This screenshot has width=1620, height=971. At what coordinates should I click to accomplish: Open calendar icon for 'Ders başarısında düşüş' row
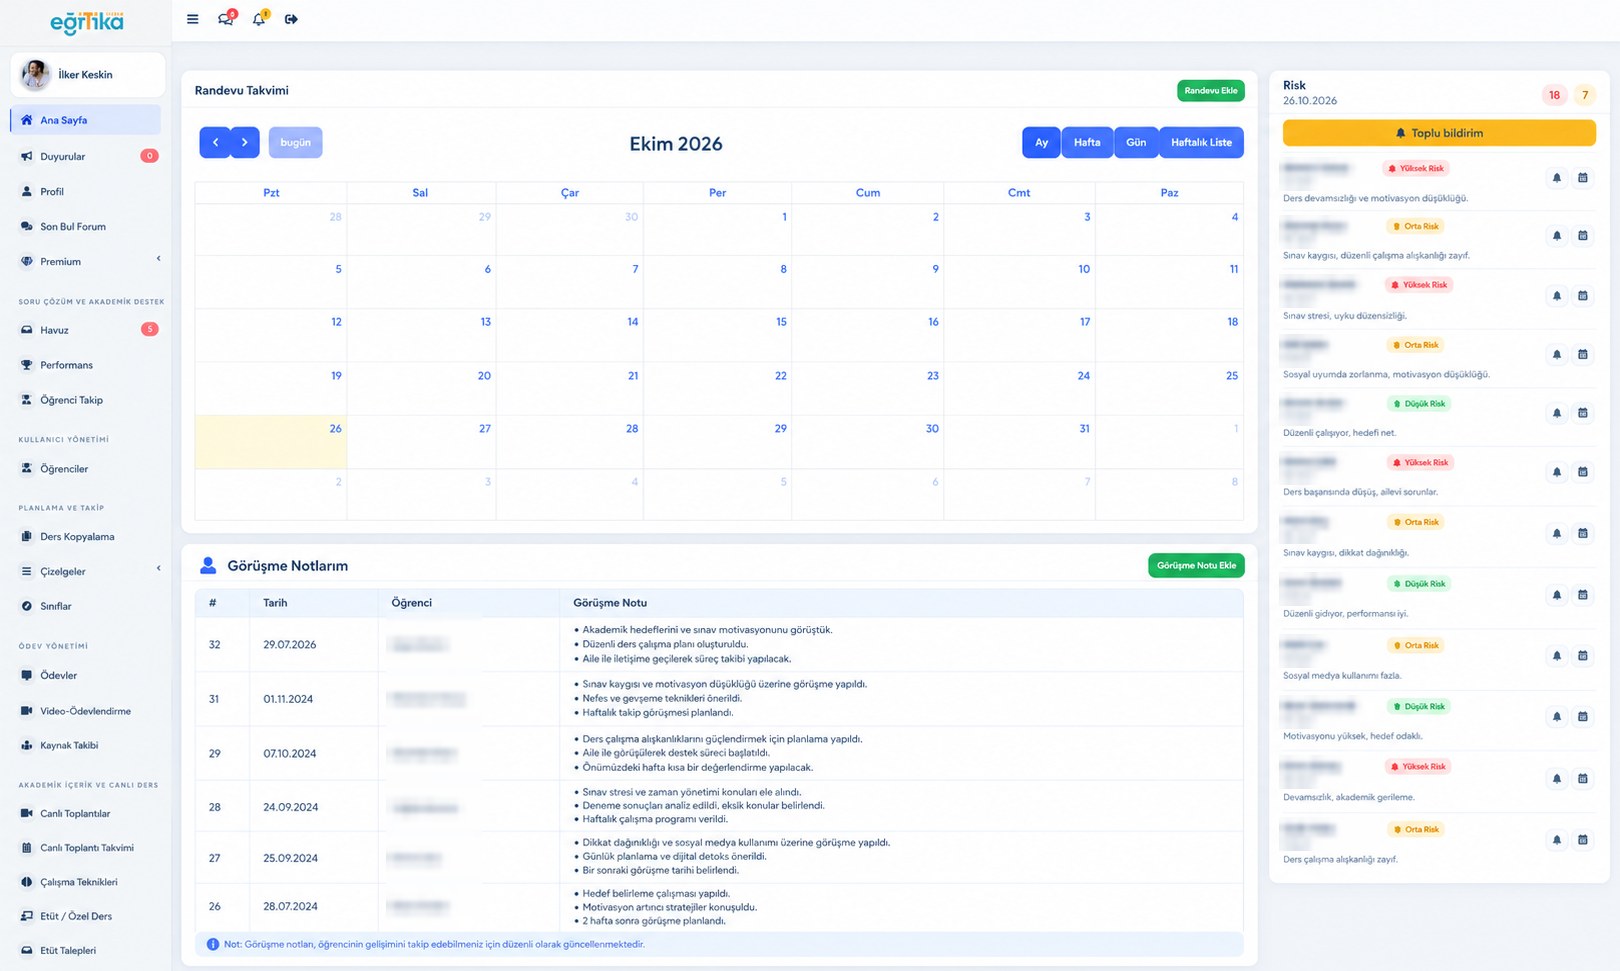click(1583, 472)
